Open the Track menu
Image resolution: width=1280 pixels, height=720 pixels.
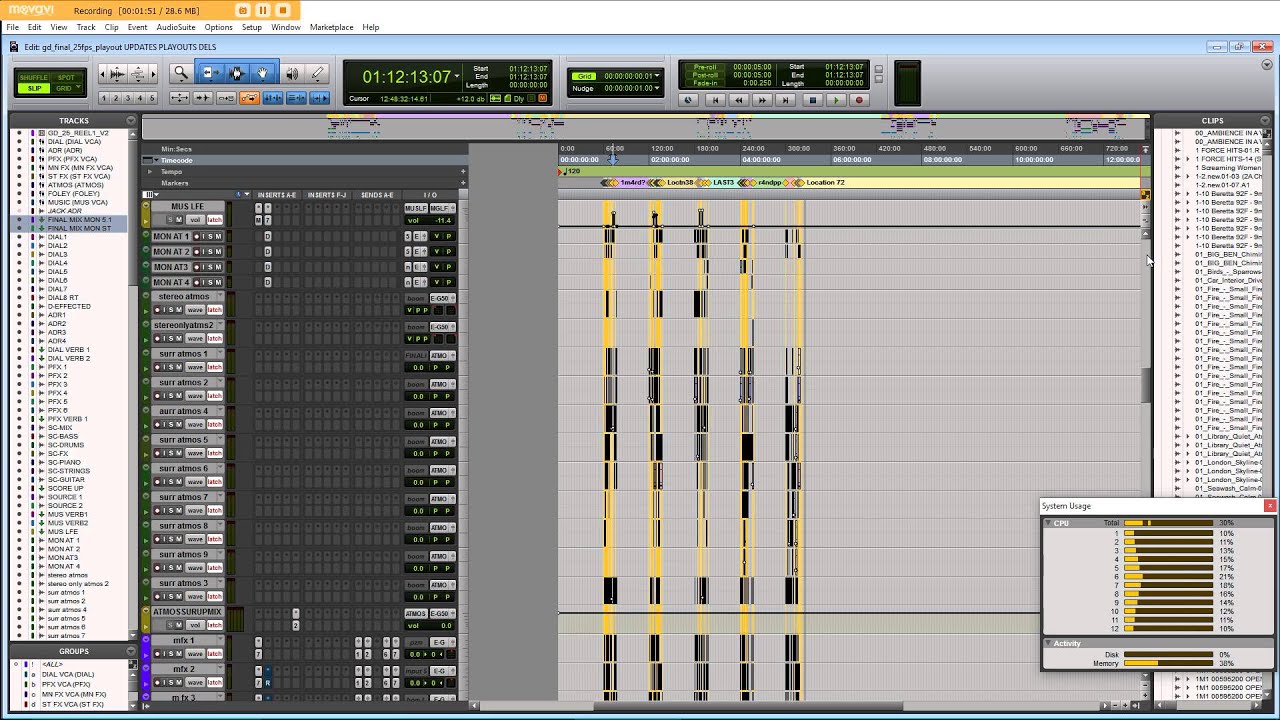[86, 27]
